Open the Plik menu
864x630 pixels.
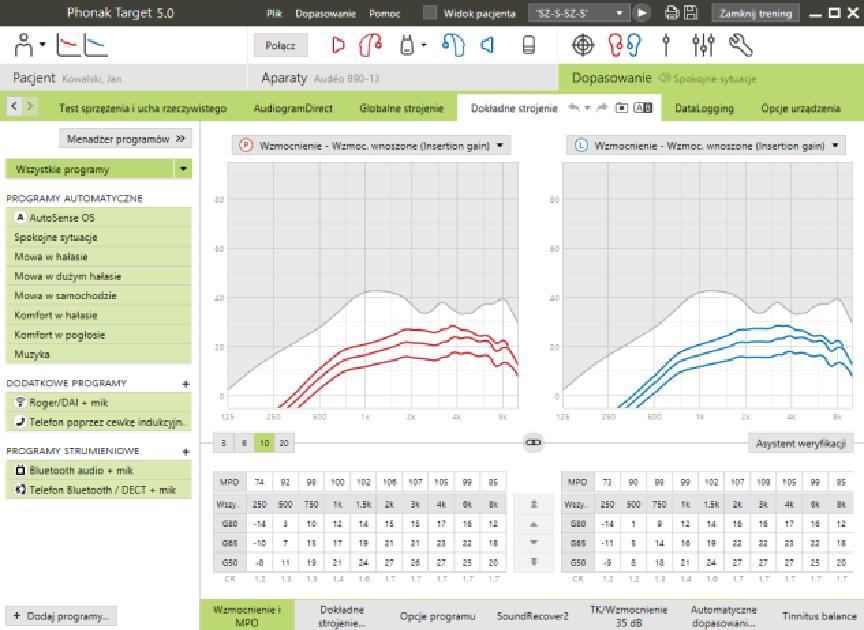point(274,13)
